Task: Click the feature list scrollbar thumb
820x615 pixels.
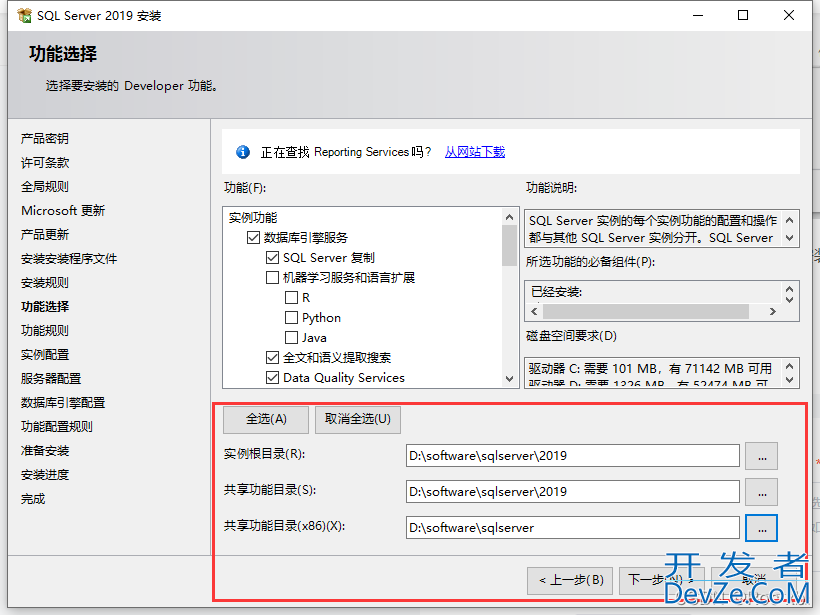Action: (x=509, y=246)
